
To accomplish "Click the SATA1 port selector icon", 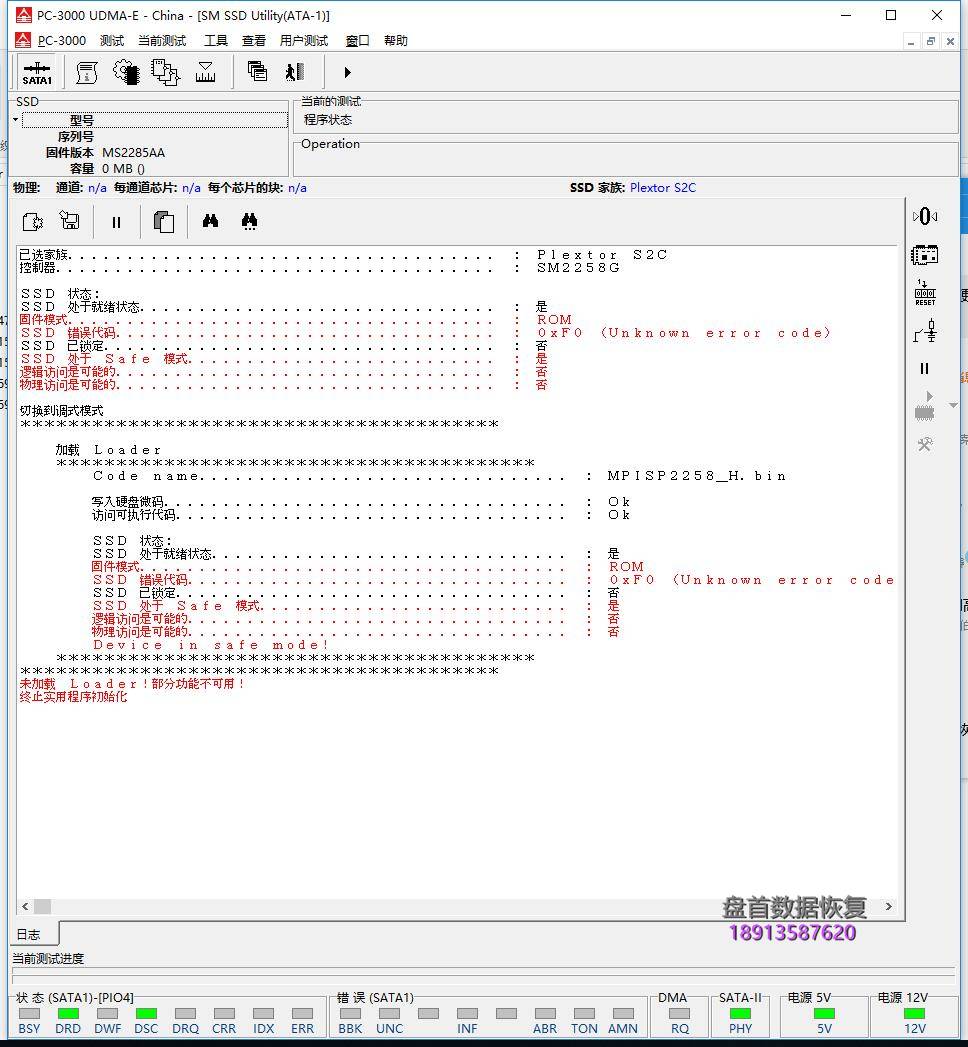I will click(x=37, y=72).
